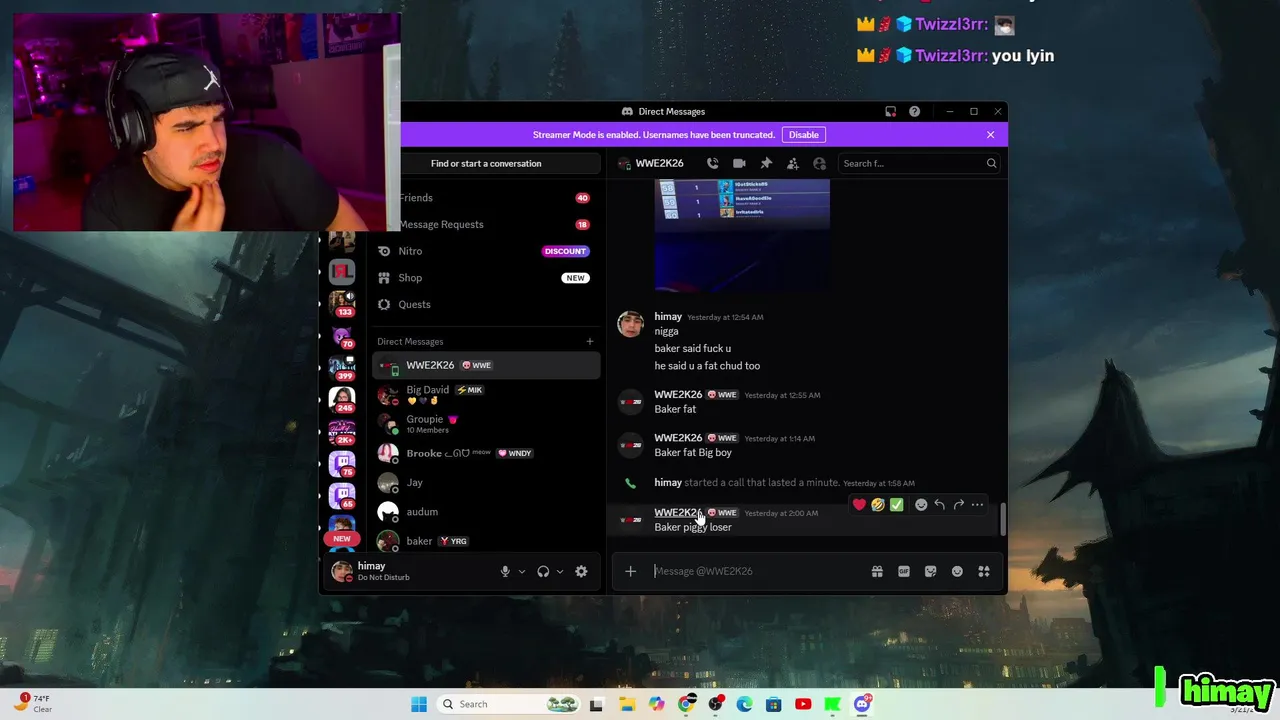This screenshot has height=720, width=1280.
Task: Start a voice call with WWE2K26
Action: point(712,163)
